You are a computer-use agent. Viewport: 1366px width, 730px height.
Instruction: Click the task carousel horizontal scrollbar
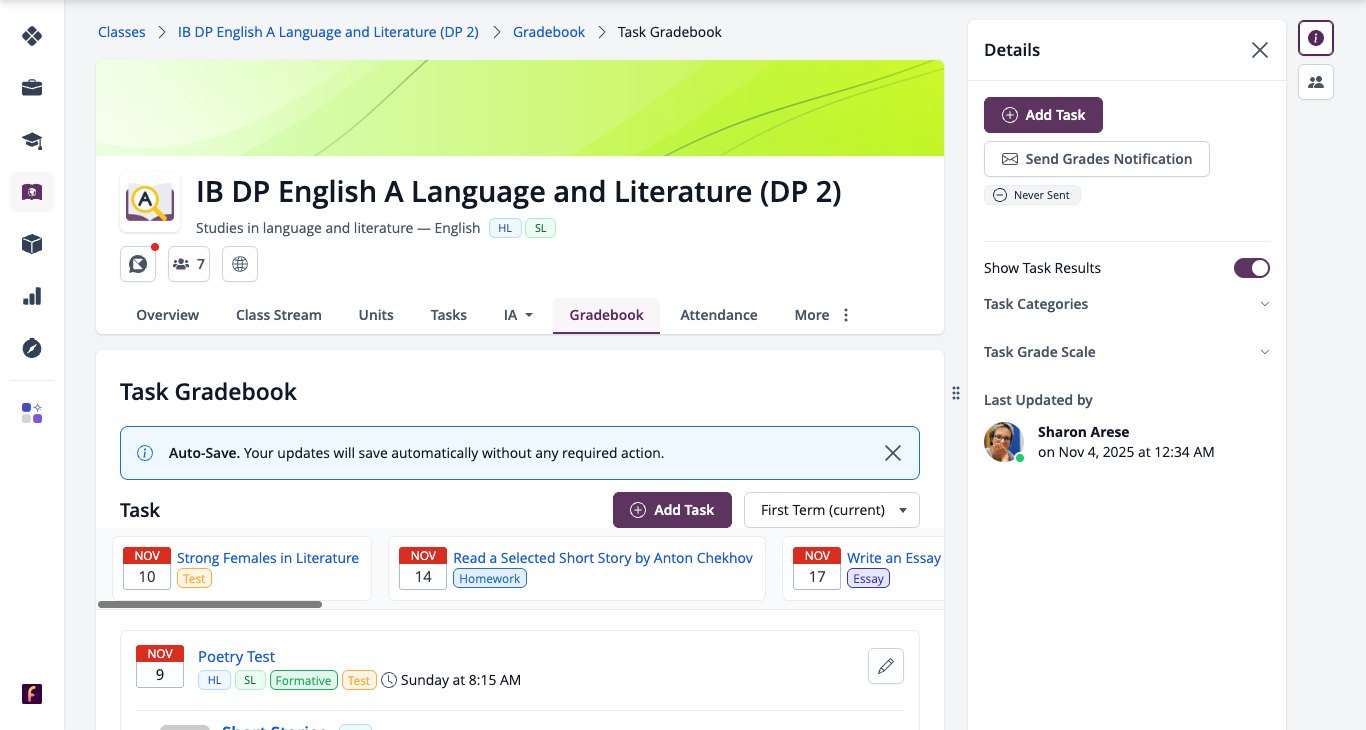210,604
